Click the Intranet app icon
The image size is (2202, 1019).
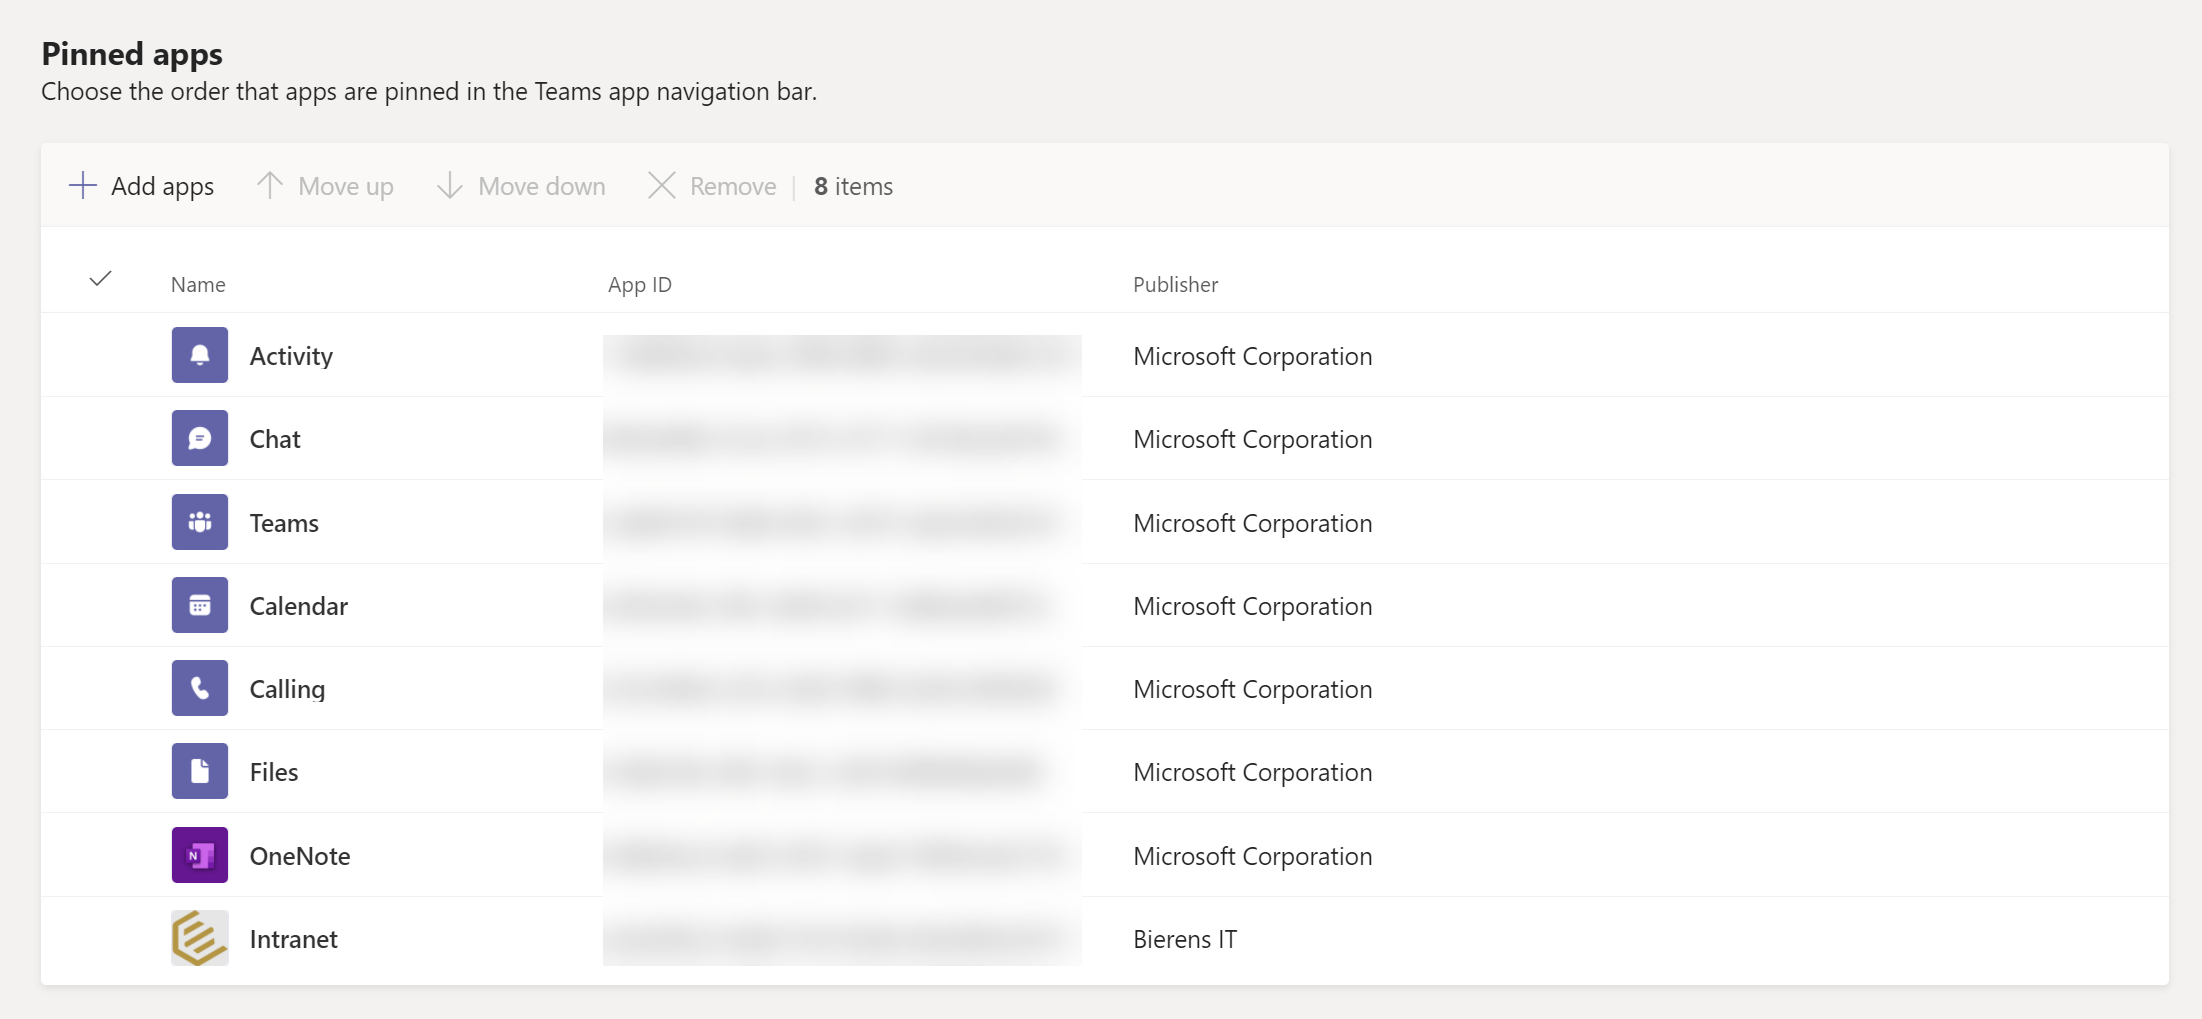(199, 938)
